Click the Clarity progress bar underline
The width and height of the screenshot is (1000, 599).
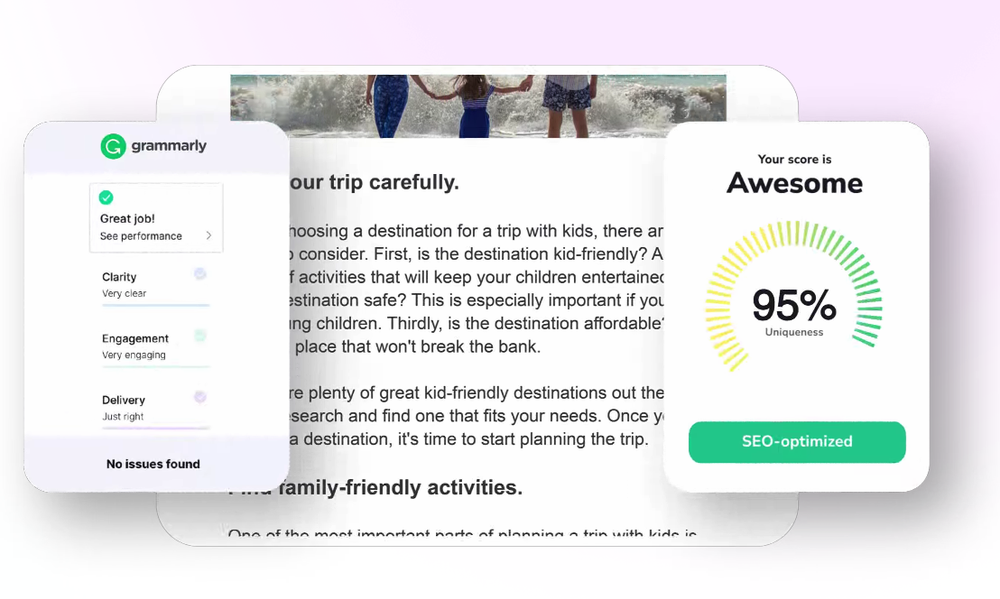click(155, 304)
